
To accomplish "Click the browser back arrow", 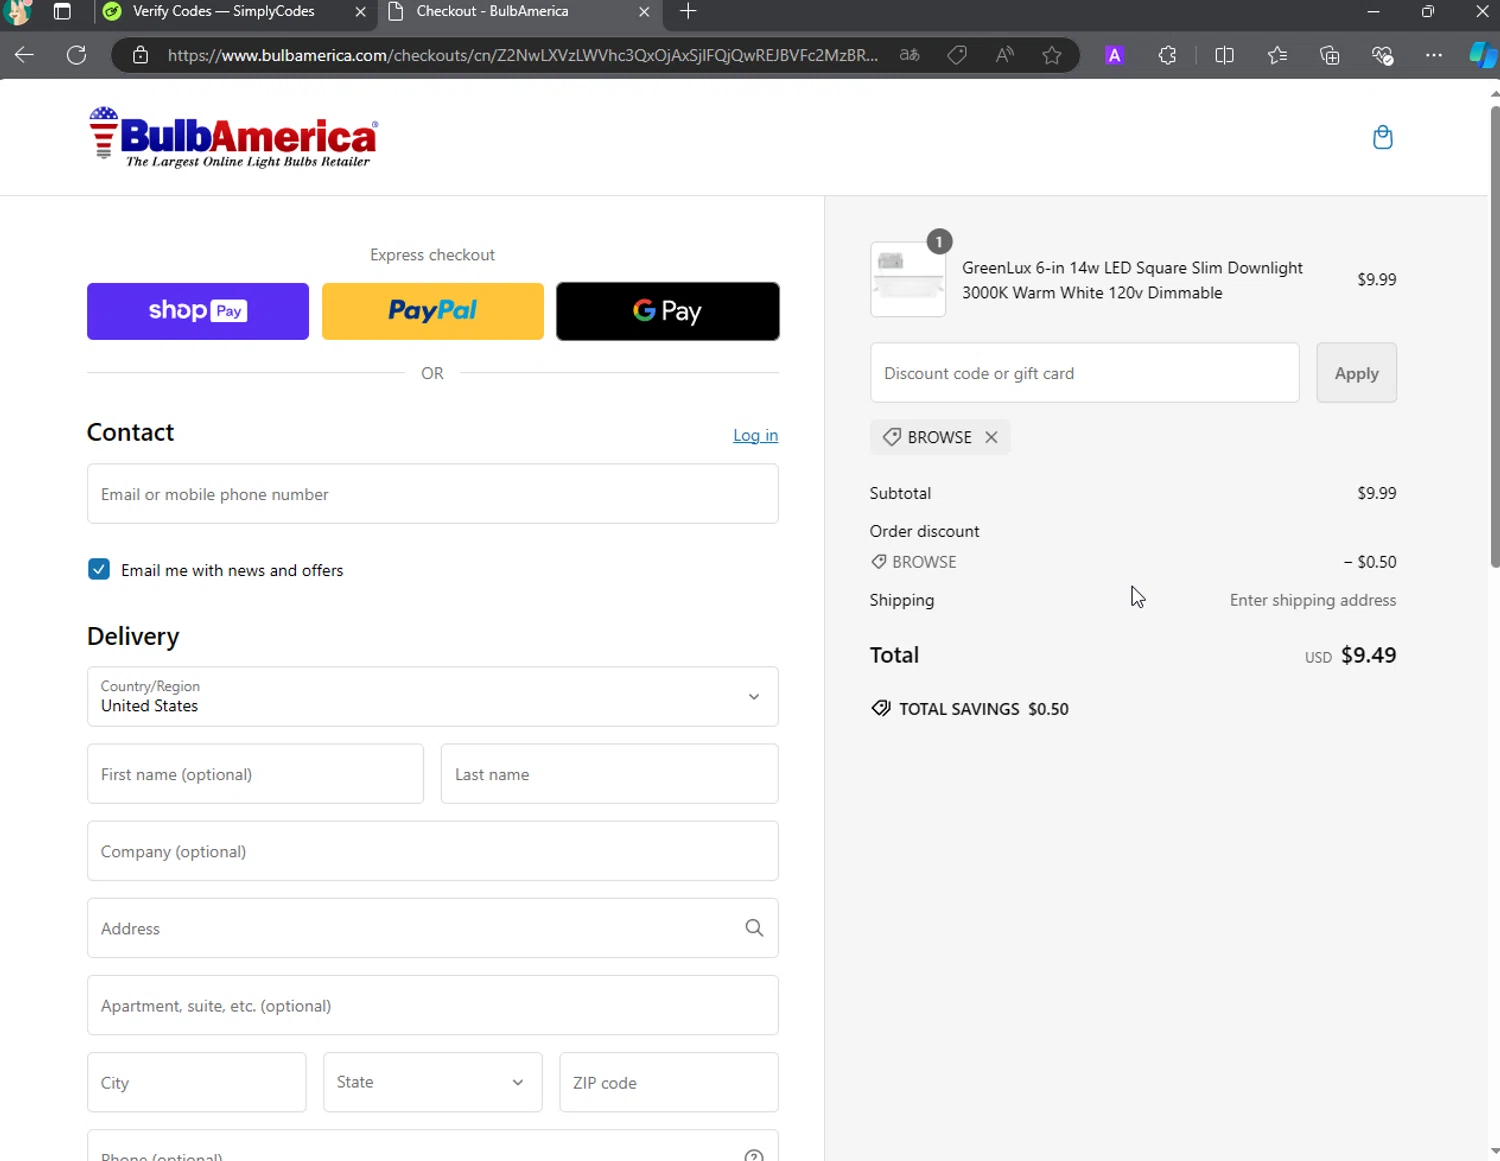I will tap(24, 55).
